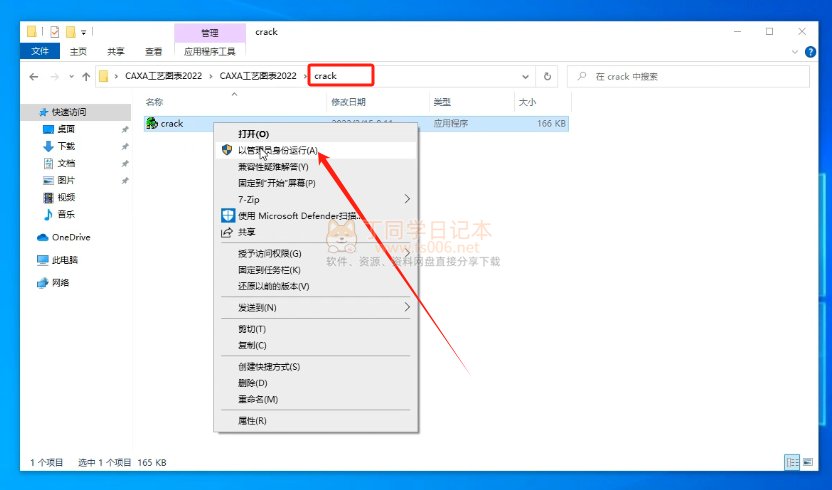Open 此电脑 in the navigation pane

click(65, 260)
